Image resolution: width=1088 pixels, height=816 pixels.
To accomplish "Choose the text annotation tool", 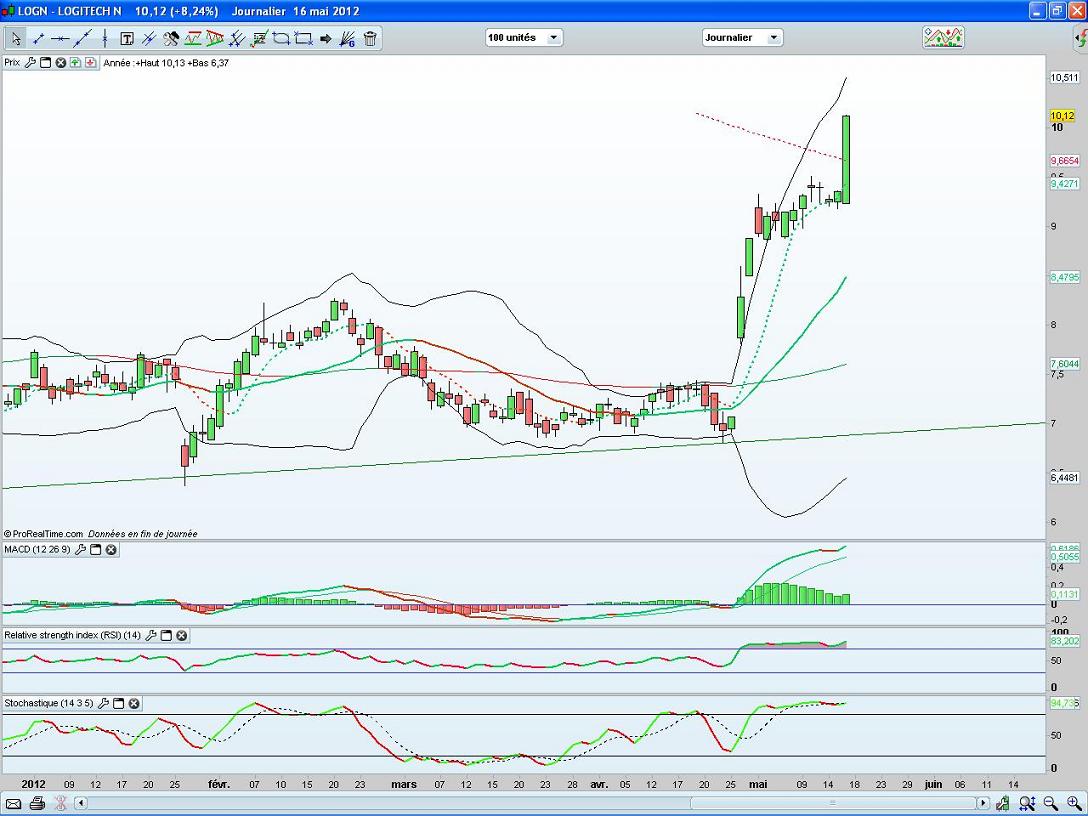I will click(x=127, y=39).
